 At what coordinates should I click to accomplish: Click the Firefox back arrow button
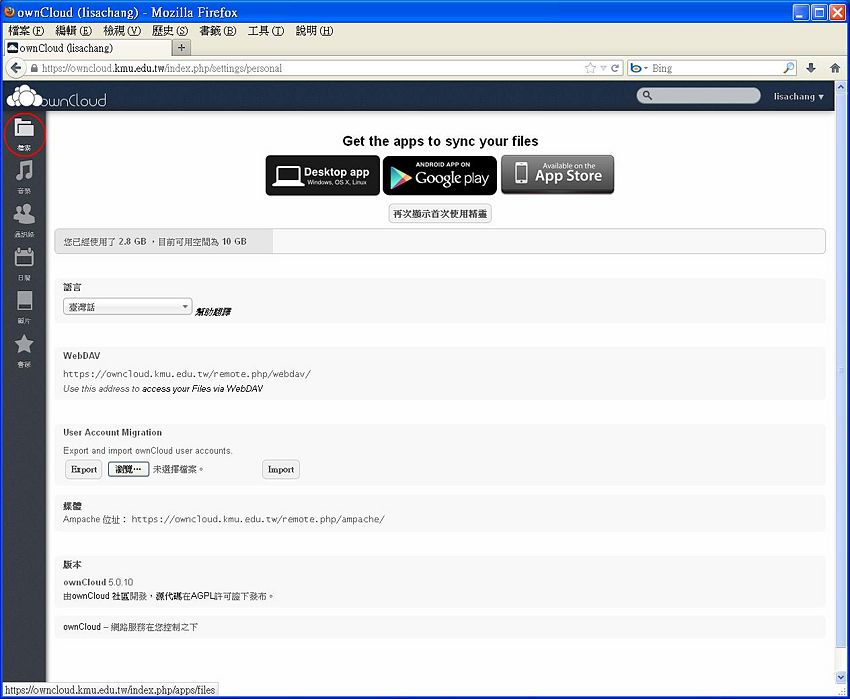pyautogui.click(x=16, y=68)
